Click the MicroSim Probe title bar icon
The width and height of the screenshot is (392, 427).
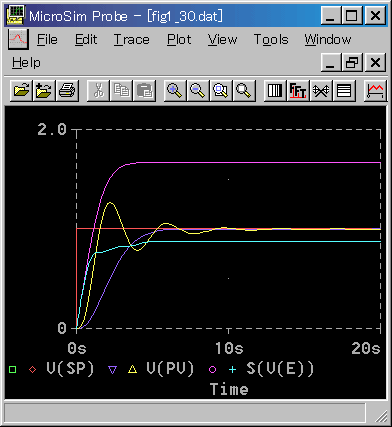point(15,15)
